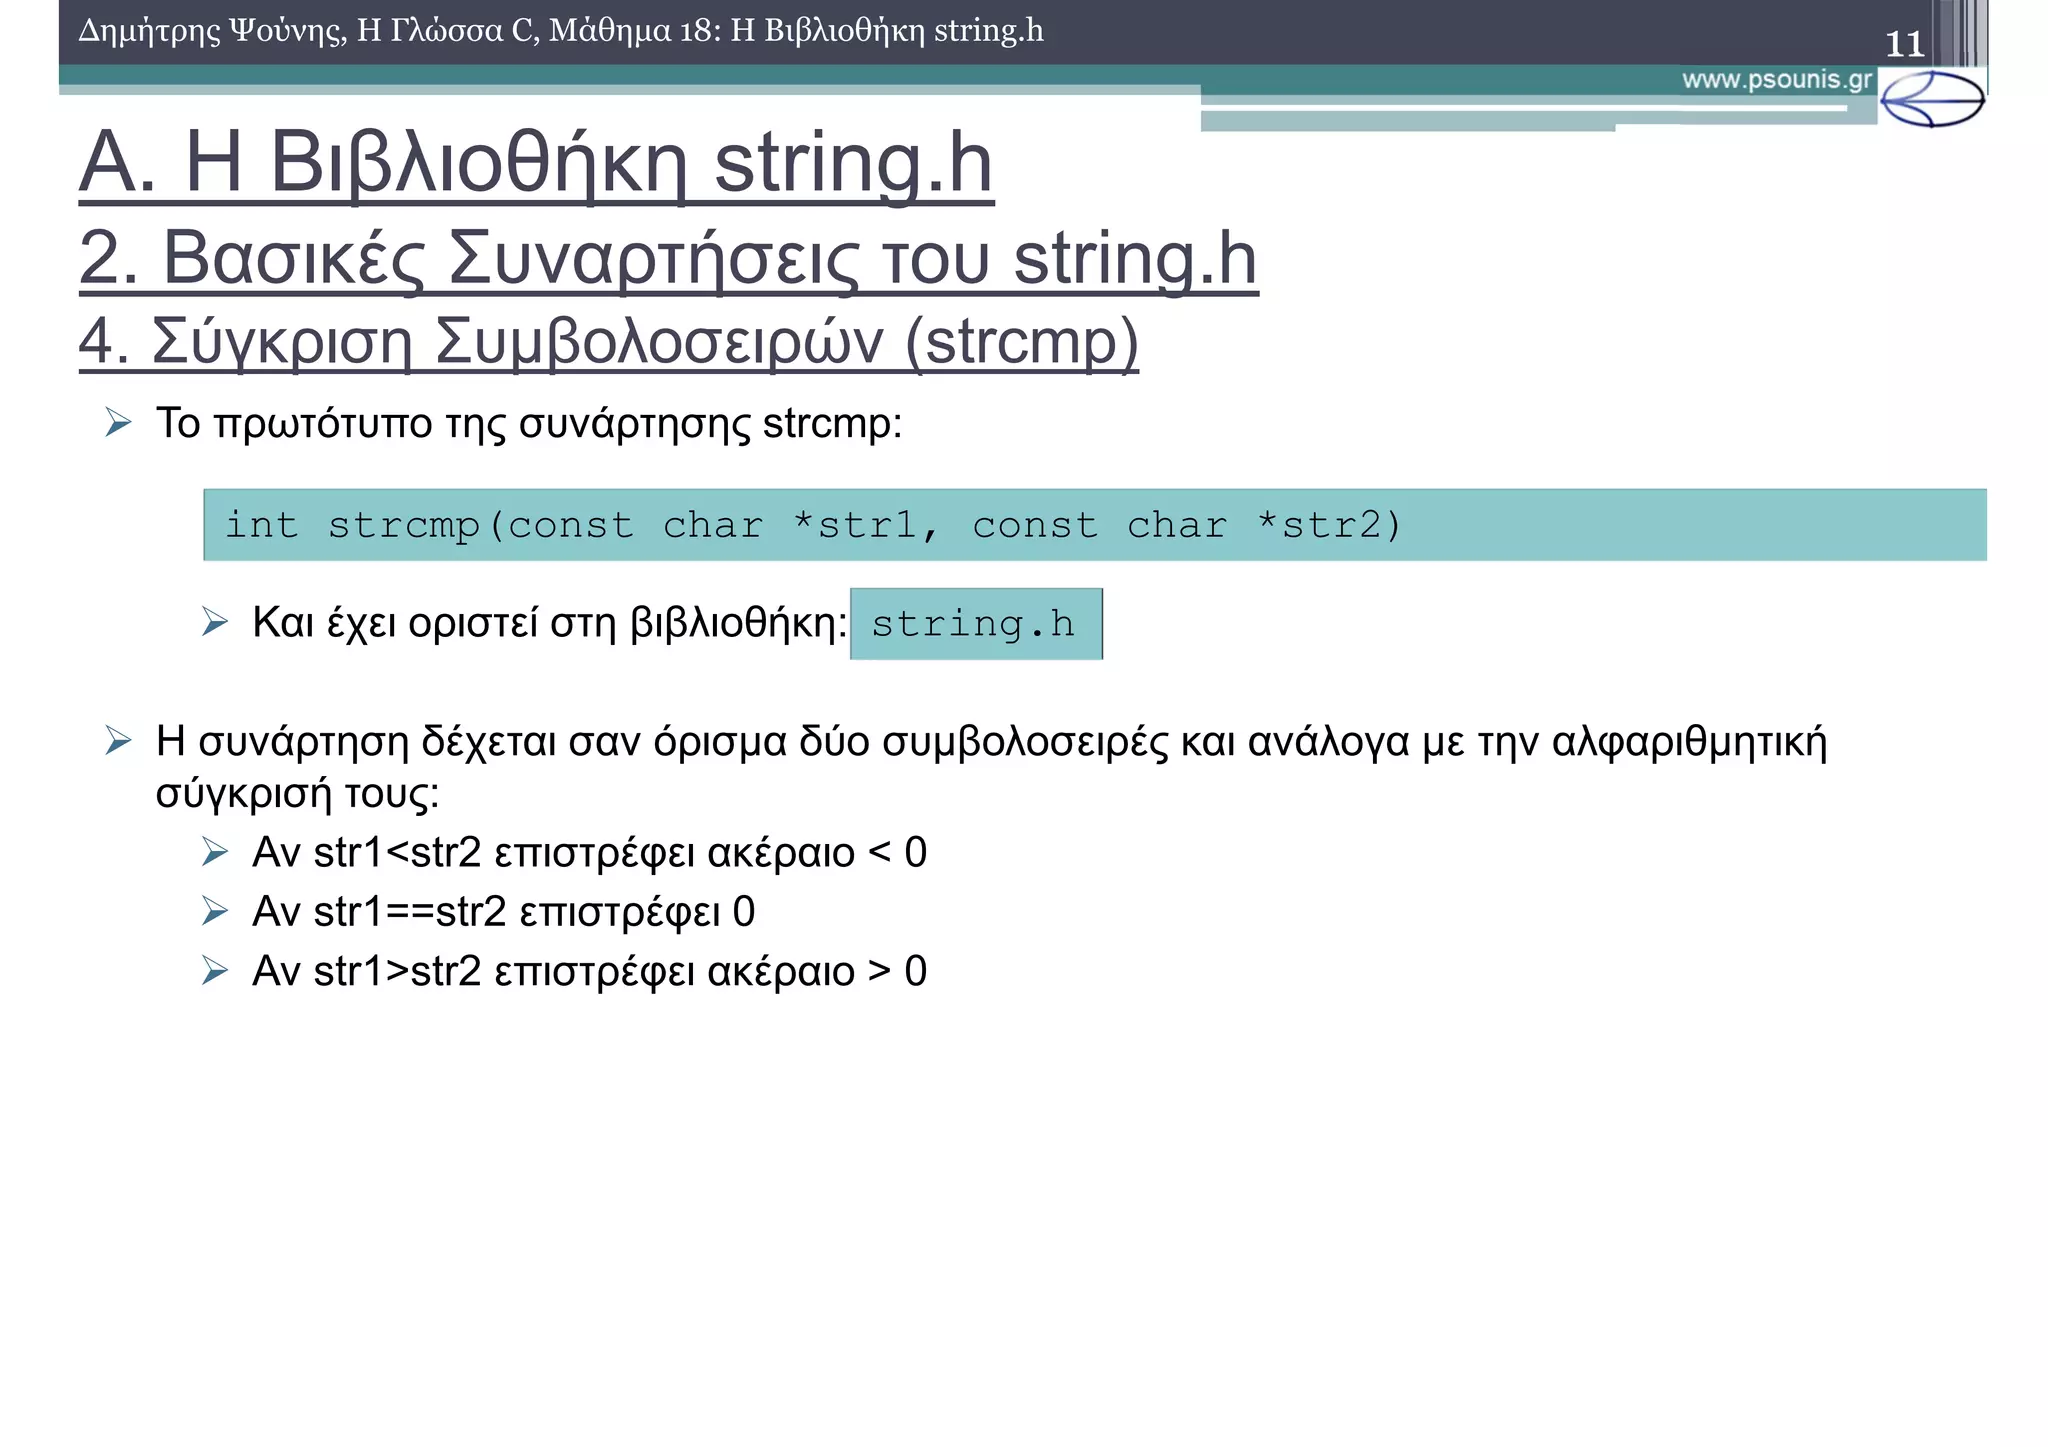Click the paragraph 'Η συνάρτηση δέχεται σαν όρισμα'

pos(991,767)
